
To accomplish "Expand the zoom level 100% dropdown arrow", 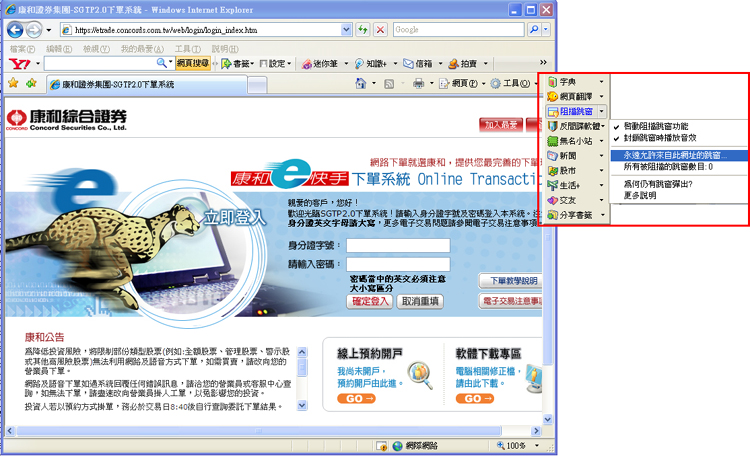I will pyautogui.click(x=537, y=445).
